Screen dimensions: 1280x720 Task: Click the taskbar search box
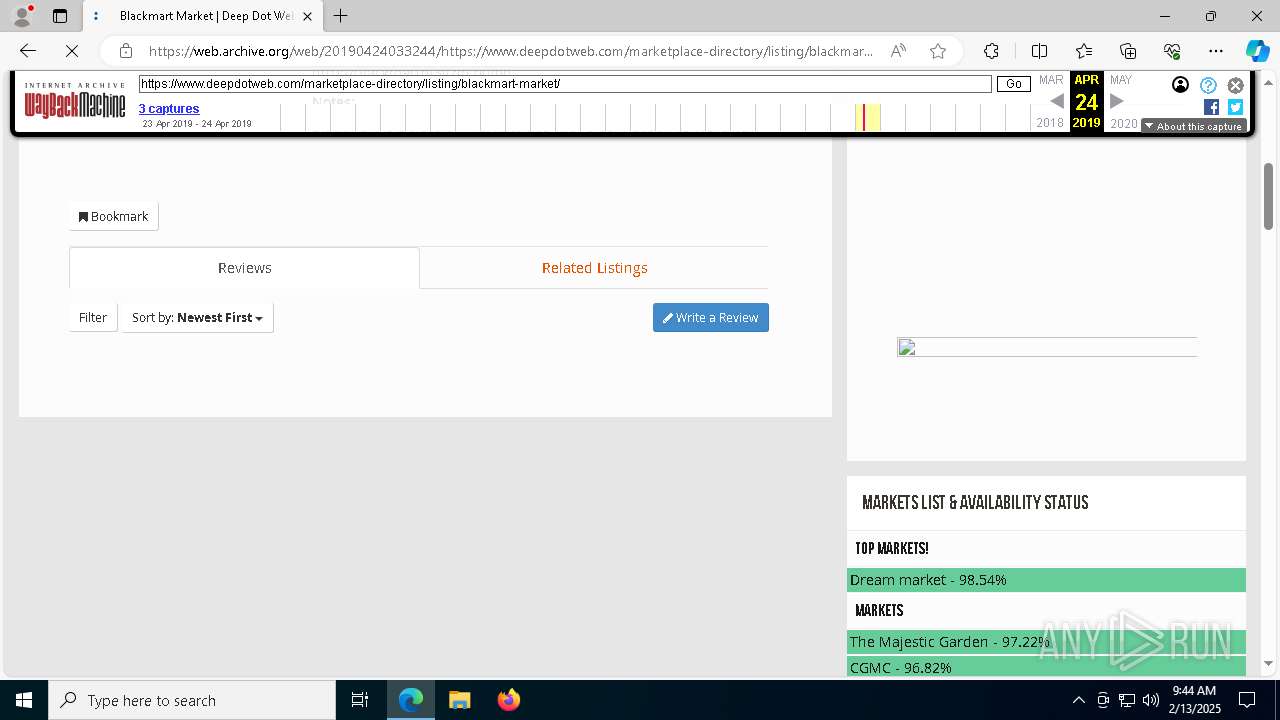click(x=192, y=700)
